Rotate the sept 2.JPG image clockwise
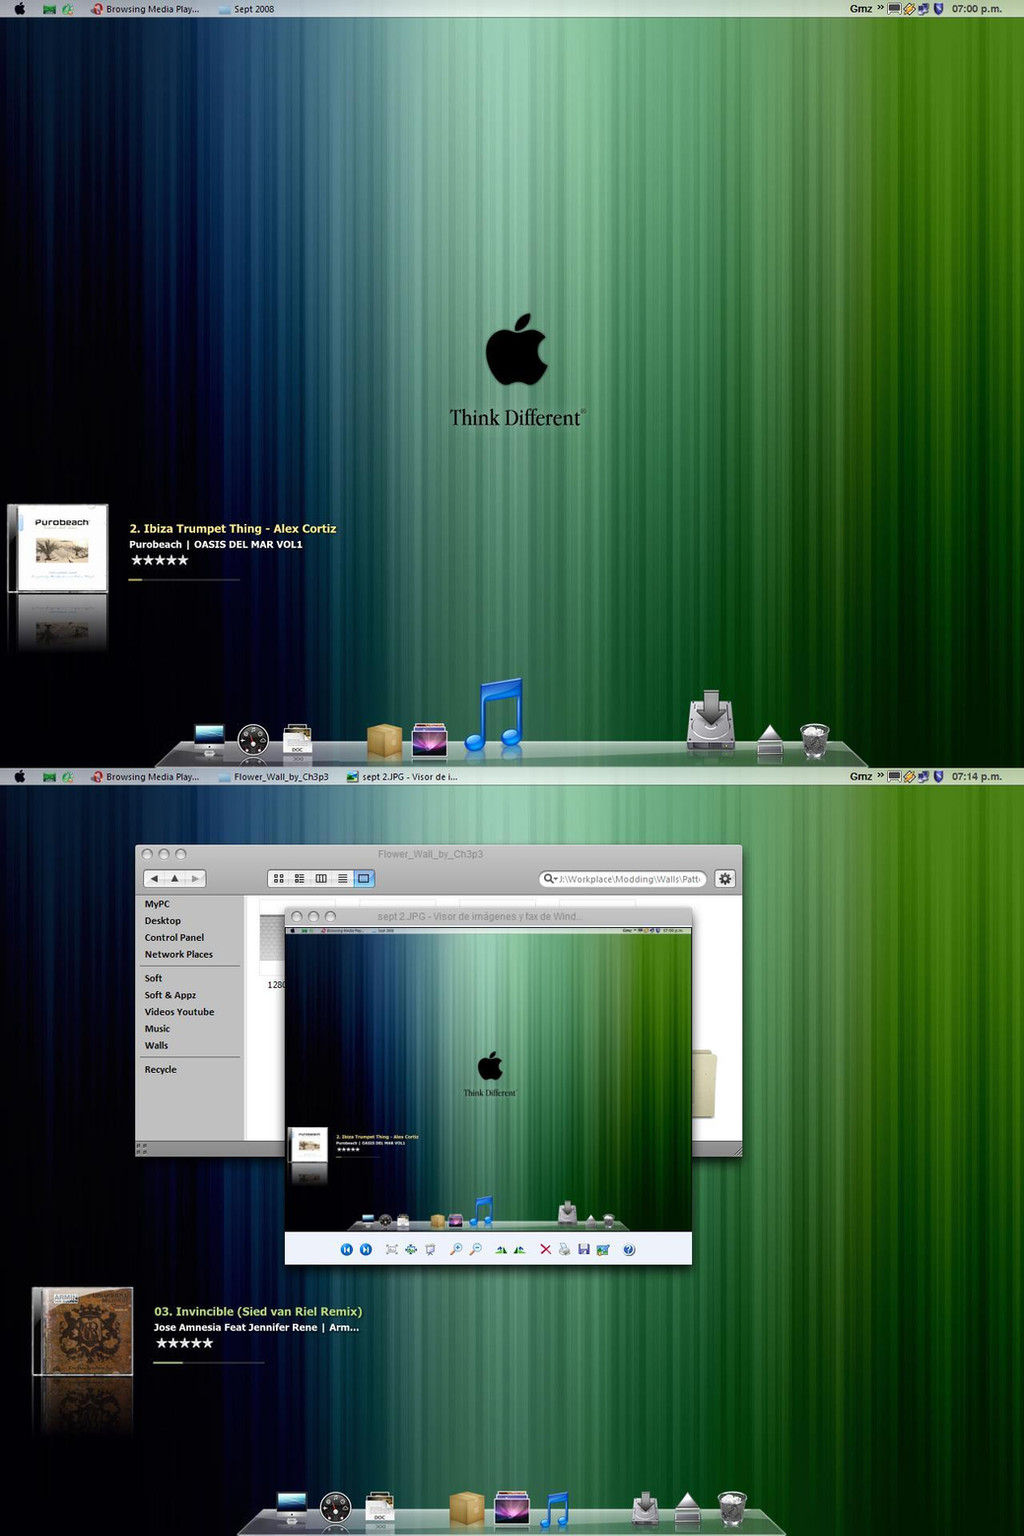 coord(501,1249)
